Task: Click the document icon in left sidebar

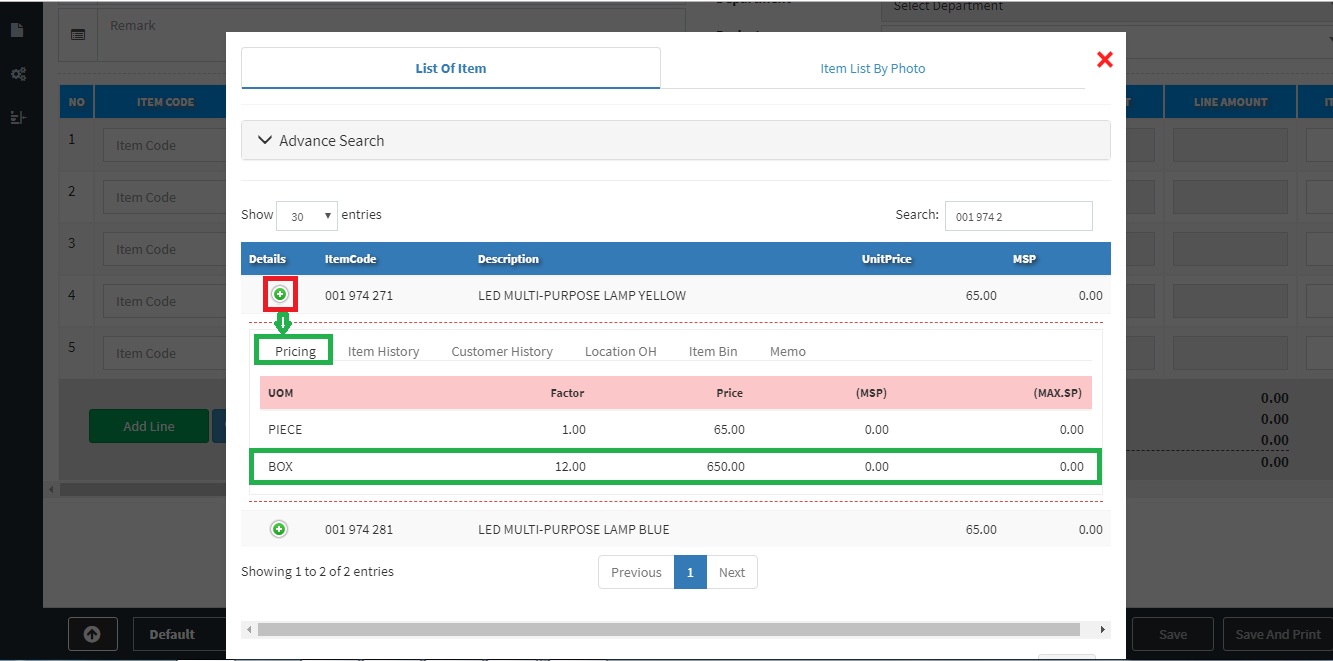Action: tap(17, 30)
